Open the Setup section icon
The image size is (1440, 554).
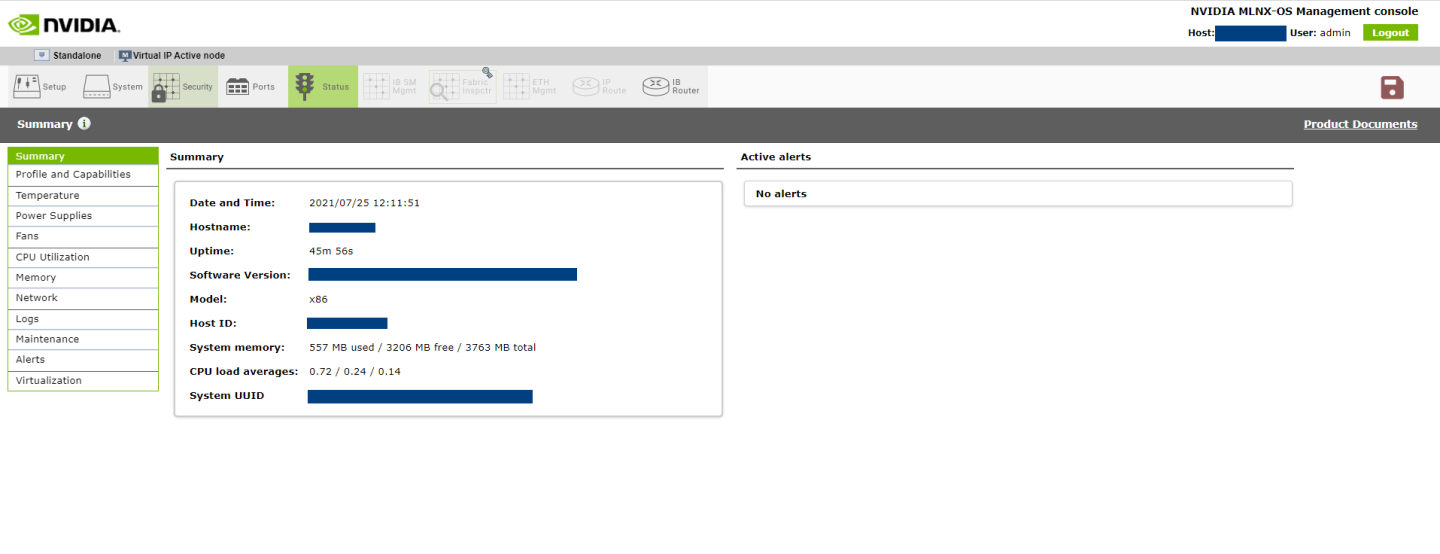(x=26, y=87)
